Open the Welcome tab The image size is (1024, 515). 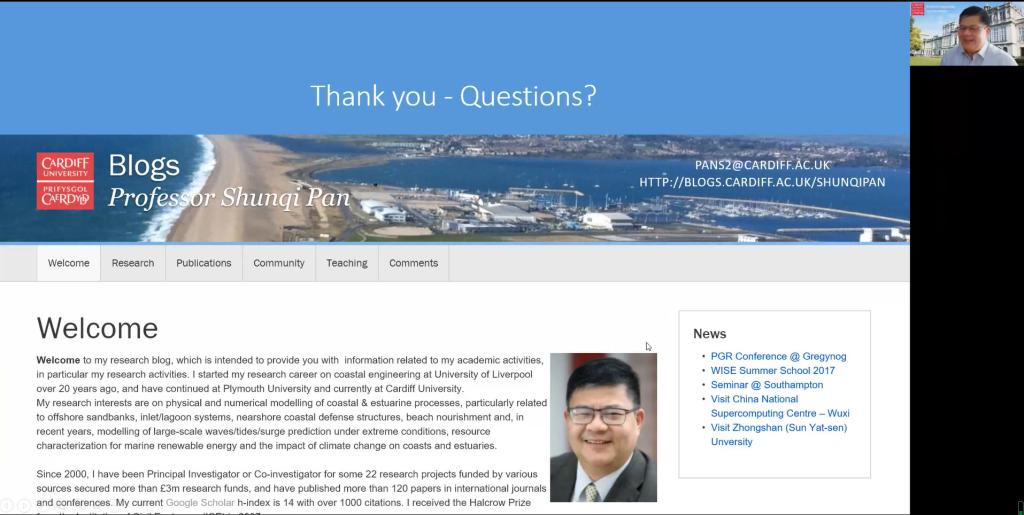point(69,263)
